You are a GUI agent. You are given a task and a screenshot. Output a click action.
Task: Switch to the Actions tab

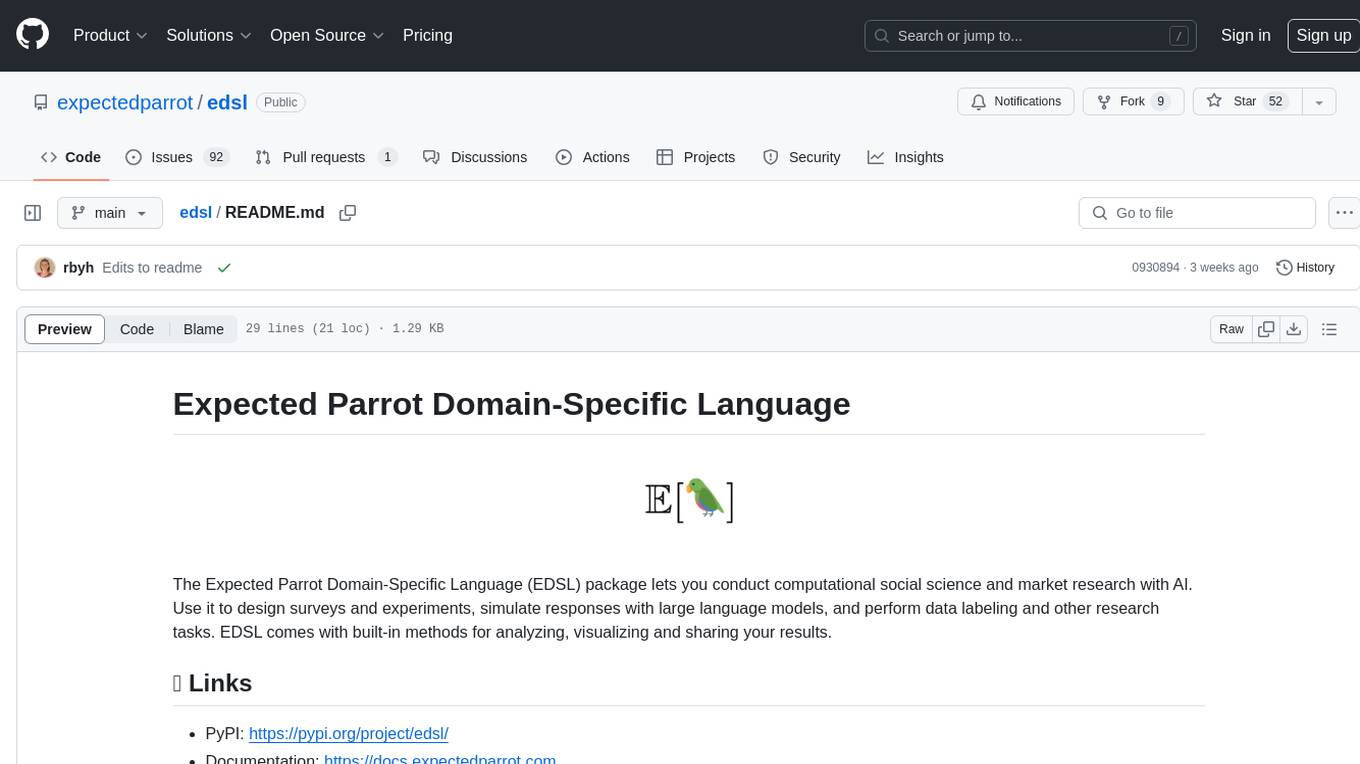click(x=593, y=157)
